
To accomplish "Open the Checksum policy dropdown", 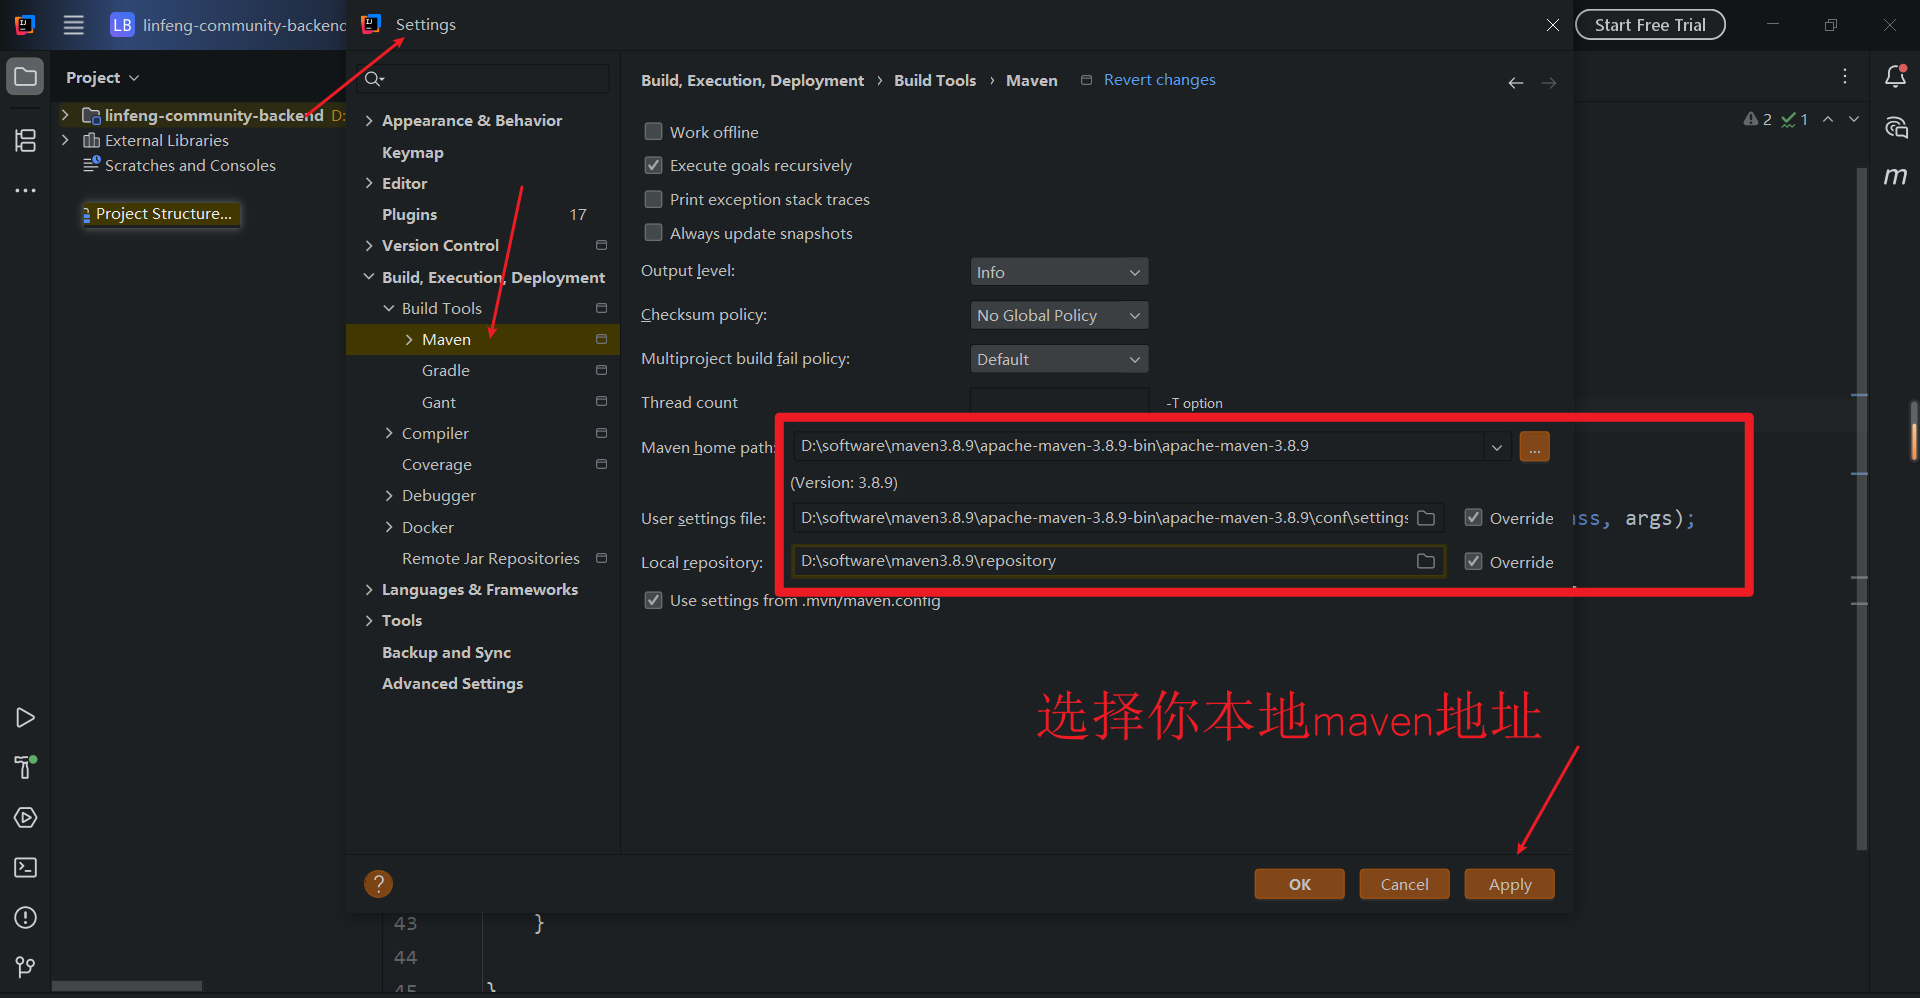I will click(x=1059, y=315).
